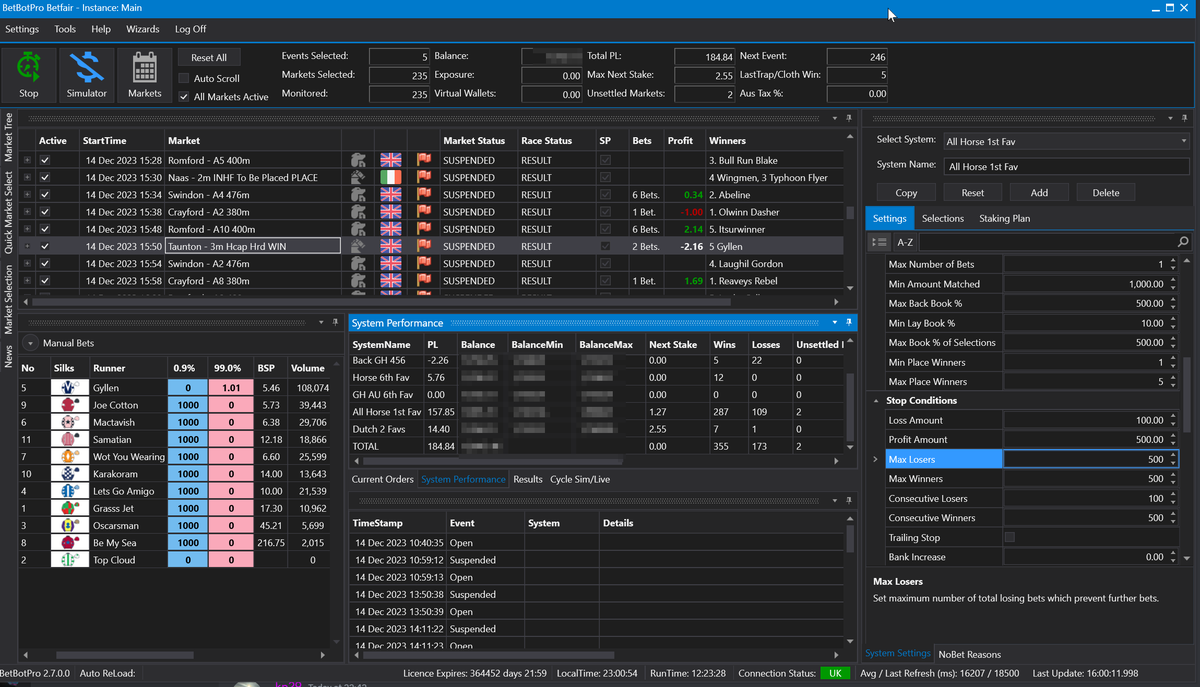Screen dimensions: 1200x687
Task: Toggle SP checkbox on Swindon A4 476m row
Action: coord(605,195)
